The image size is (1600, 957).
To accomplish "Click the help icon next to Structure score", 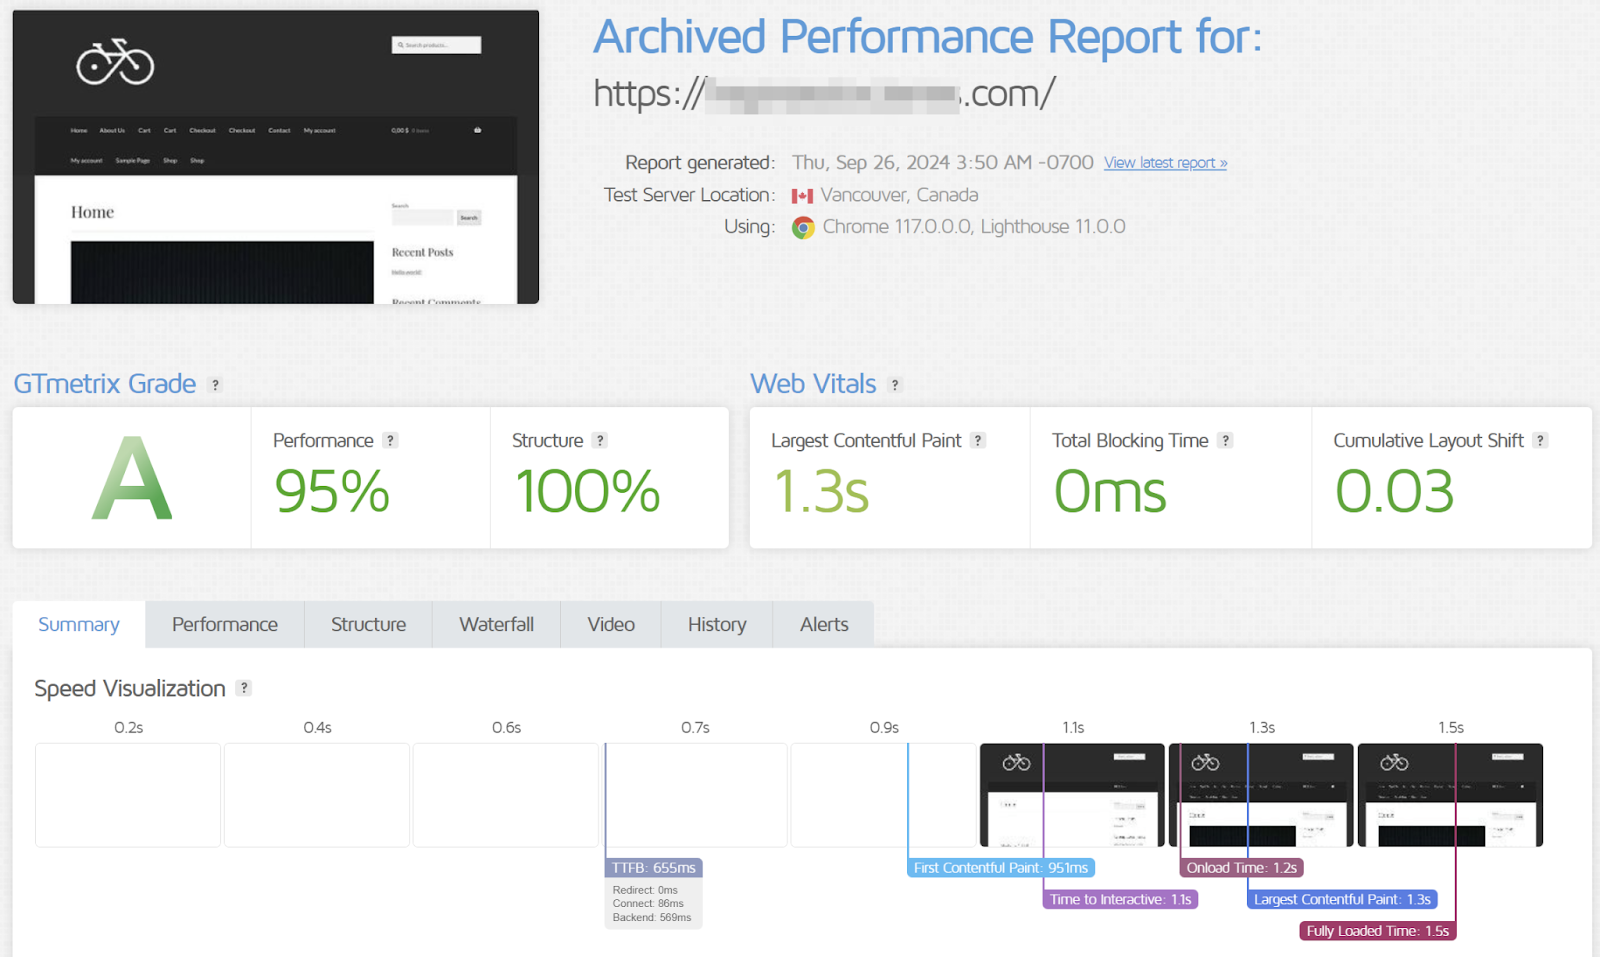I will click(x=600, y=440).
